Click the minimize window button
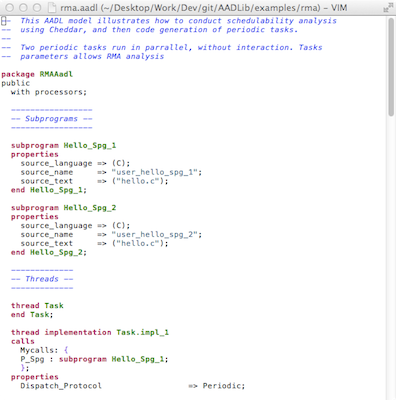396x400 pixels. (23, 8)
